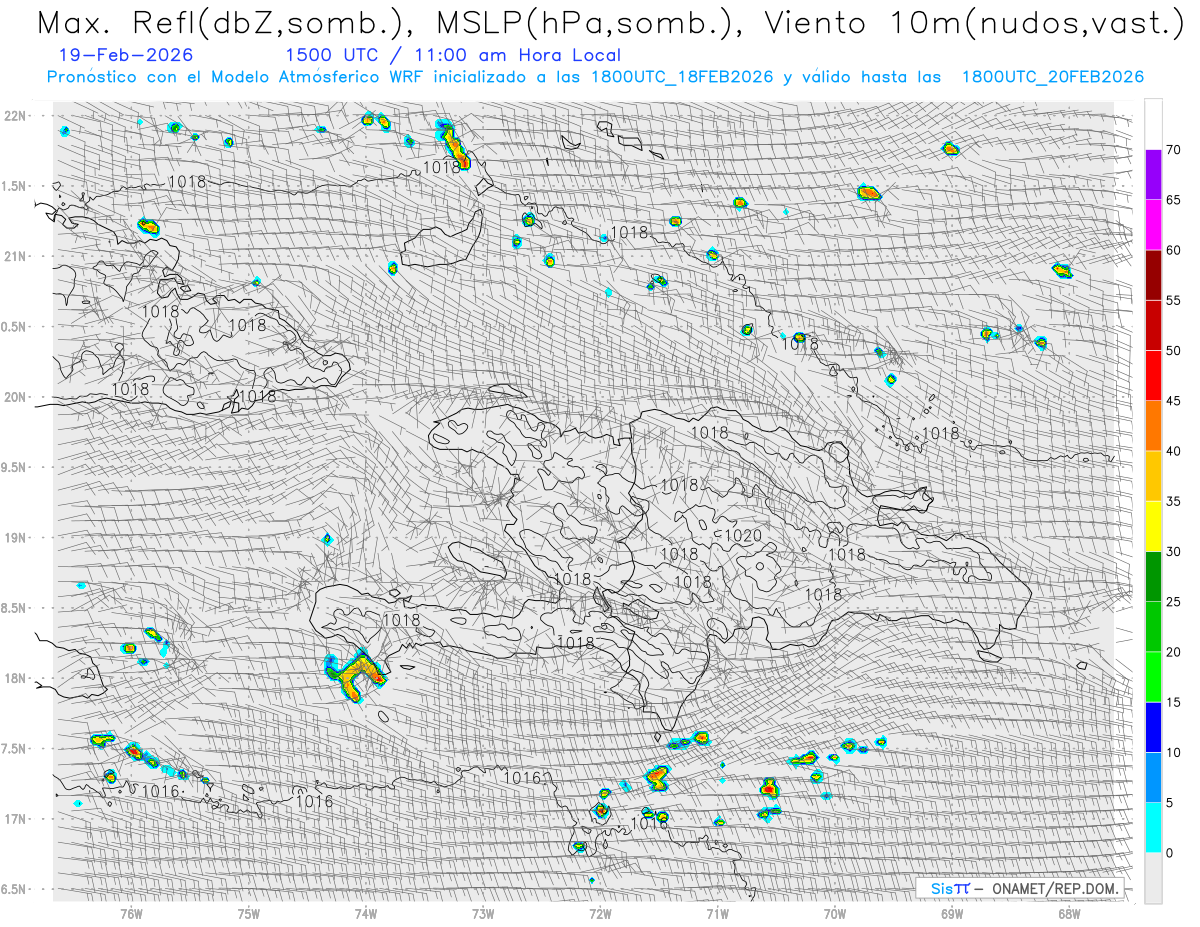The width and height of the screenshot is (1200, 927).
Task: Click the 69W longitude axis label
Action: (952, 914)
